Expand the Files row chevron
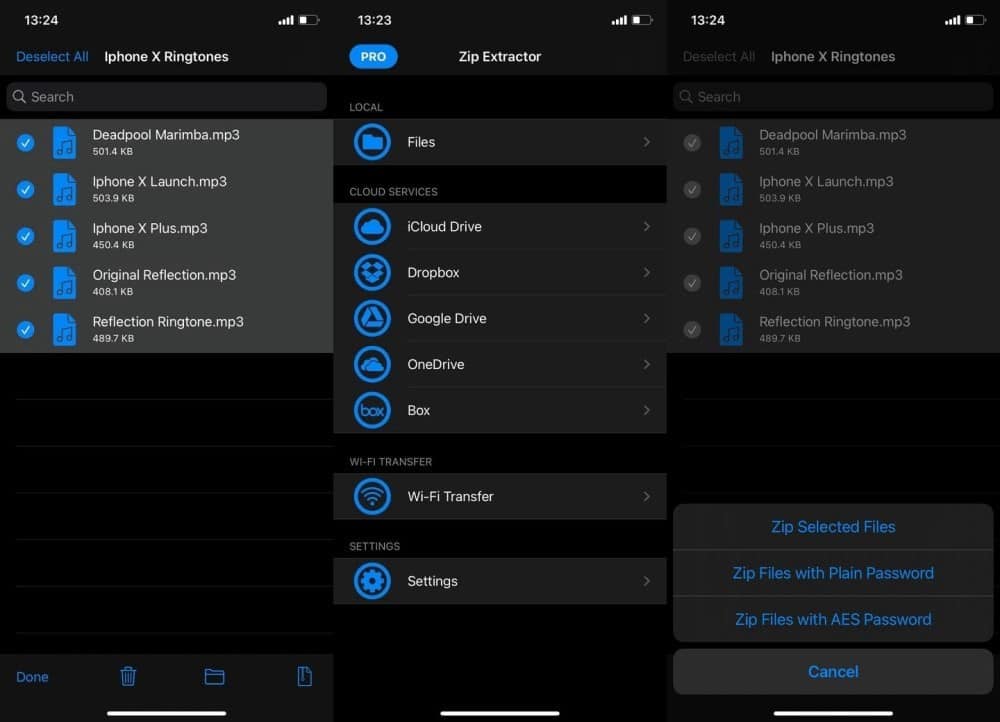 (x=647, y=142)
